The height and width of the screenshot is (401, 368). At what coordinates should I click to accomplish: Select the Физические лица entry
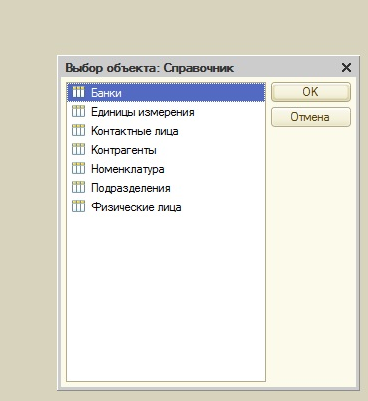[x=166, y=207]
